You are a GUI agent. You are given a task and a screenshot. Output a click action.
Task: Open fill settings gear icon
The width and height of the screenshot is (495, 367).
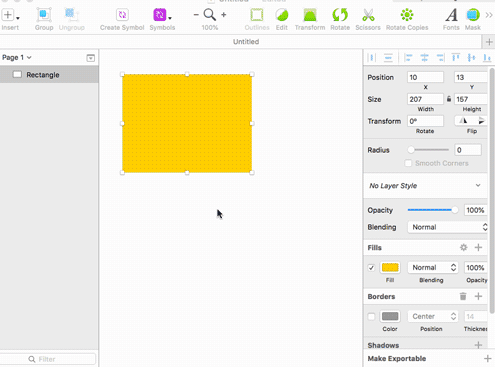463,247
